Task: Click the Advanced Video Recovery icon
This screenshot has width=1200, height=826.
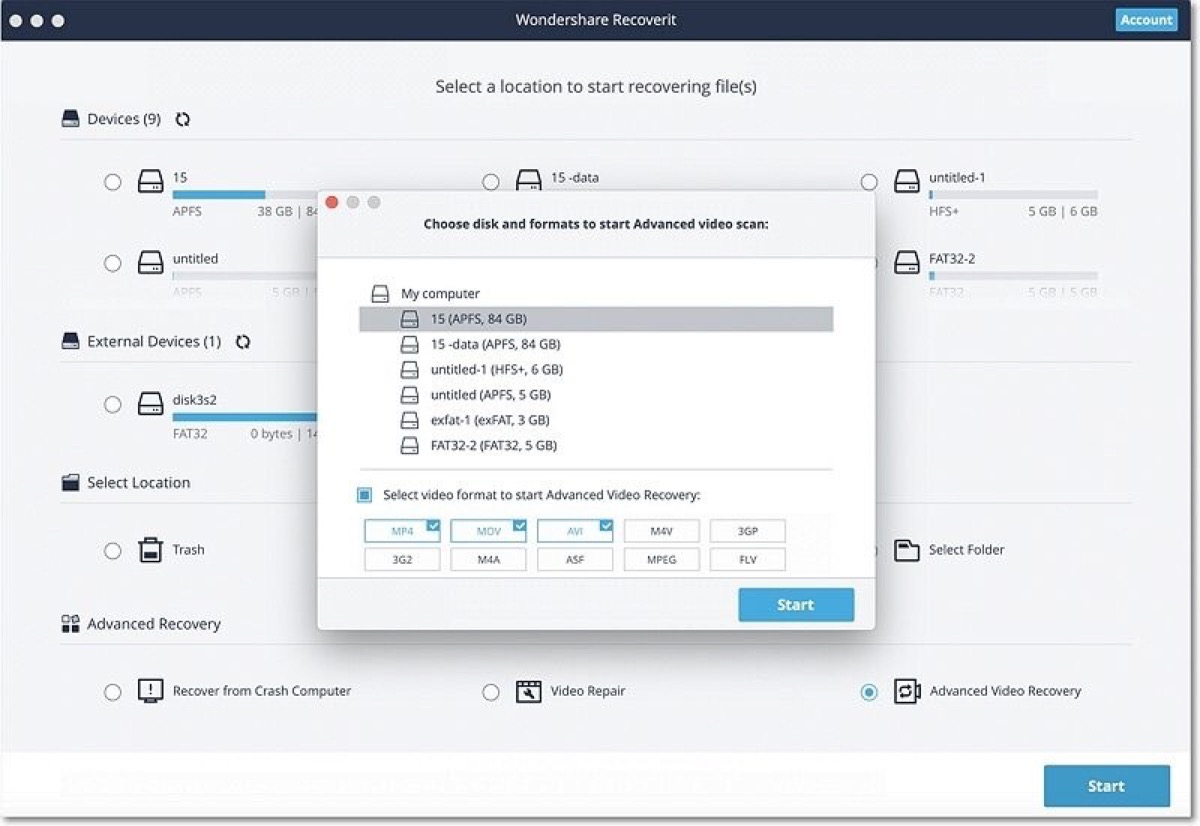Action: [908, 691]
